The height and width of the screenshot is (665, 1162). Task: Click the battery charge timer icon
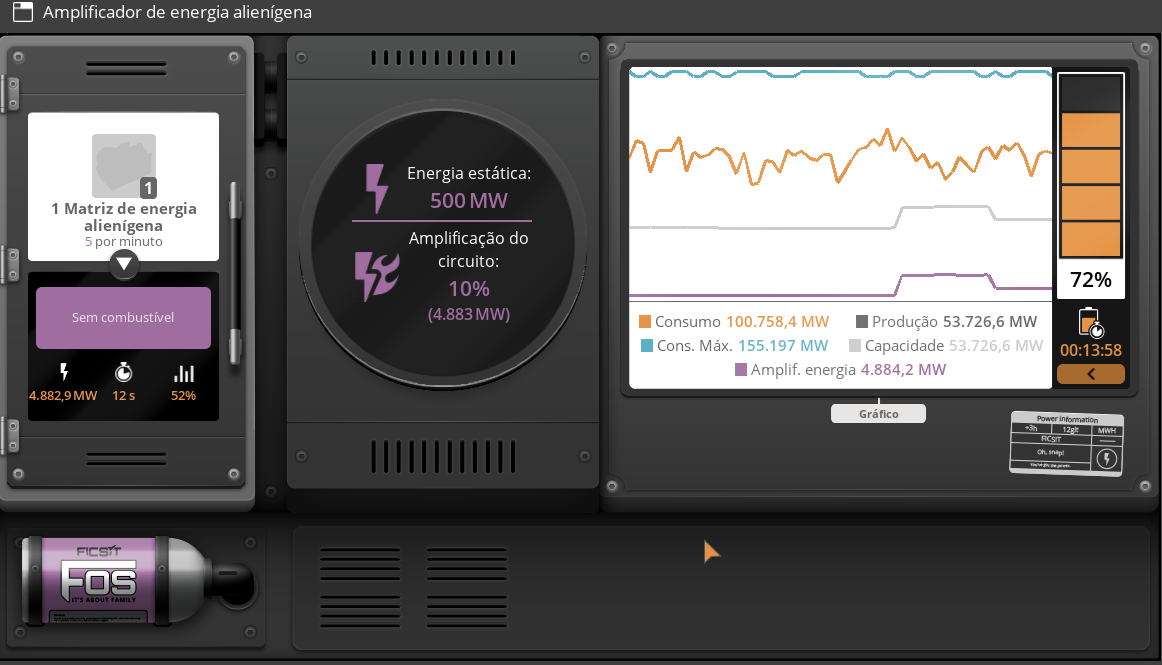pos(1091,322)
